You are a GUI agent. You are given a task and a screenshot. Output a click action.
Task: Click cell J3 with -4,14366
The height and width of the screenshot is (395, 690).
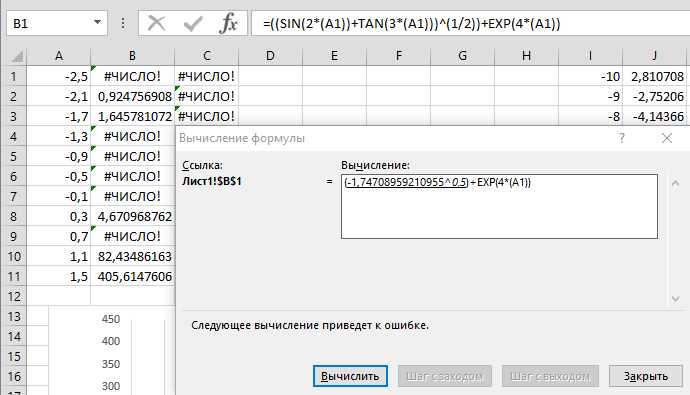pos(654,117)
